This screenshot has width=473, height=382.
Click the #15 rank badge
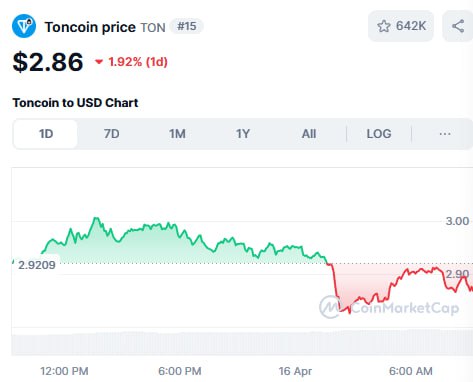[187, 26]
